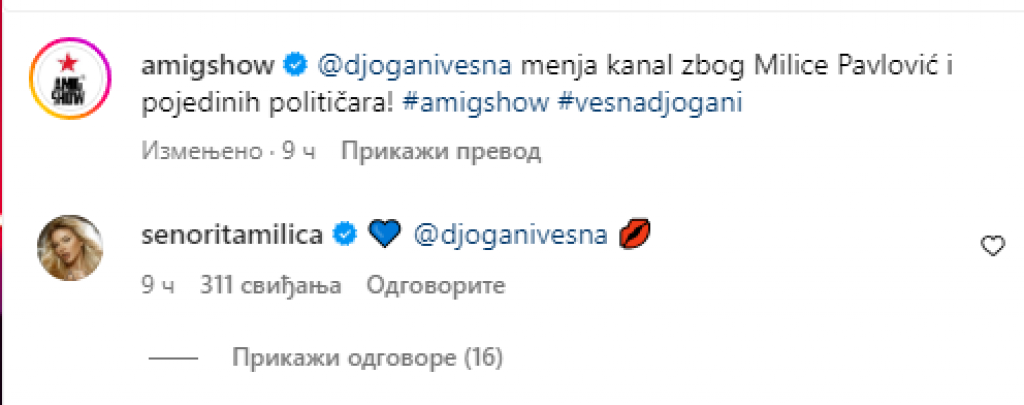This screenshot has width=1024, height=405.
Task: Click Одговорите to reply to the comment
Action: click(x=436, y=286)
